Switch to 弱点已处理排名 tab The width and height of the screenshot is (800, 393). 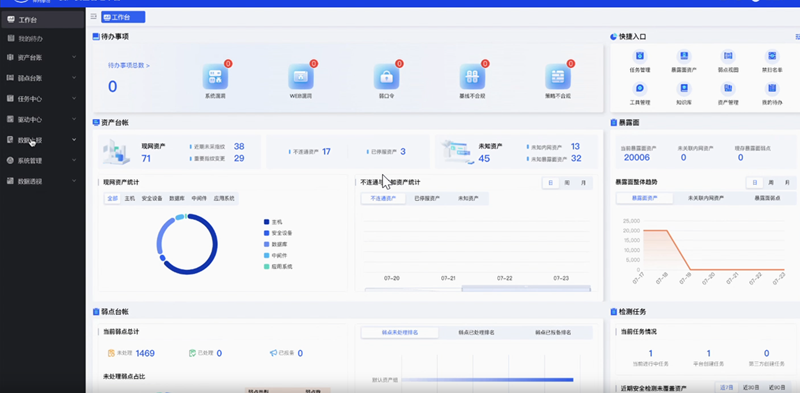(x=476, y=332)
